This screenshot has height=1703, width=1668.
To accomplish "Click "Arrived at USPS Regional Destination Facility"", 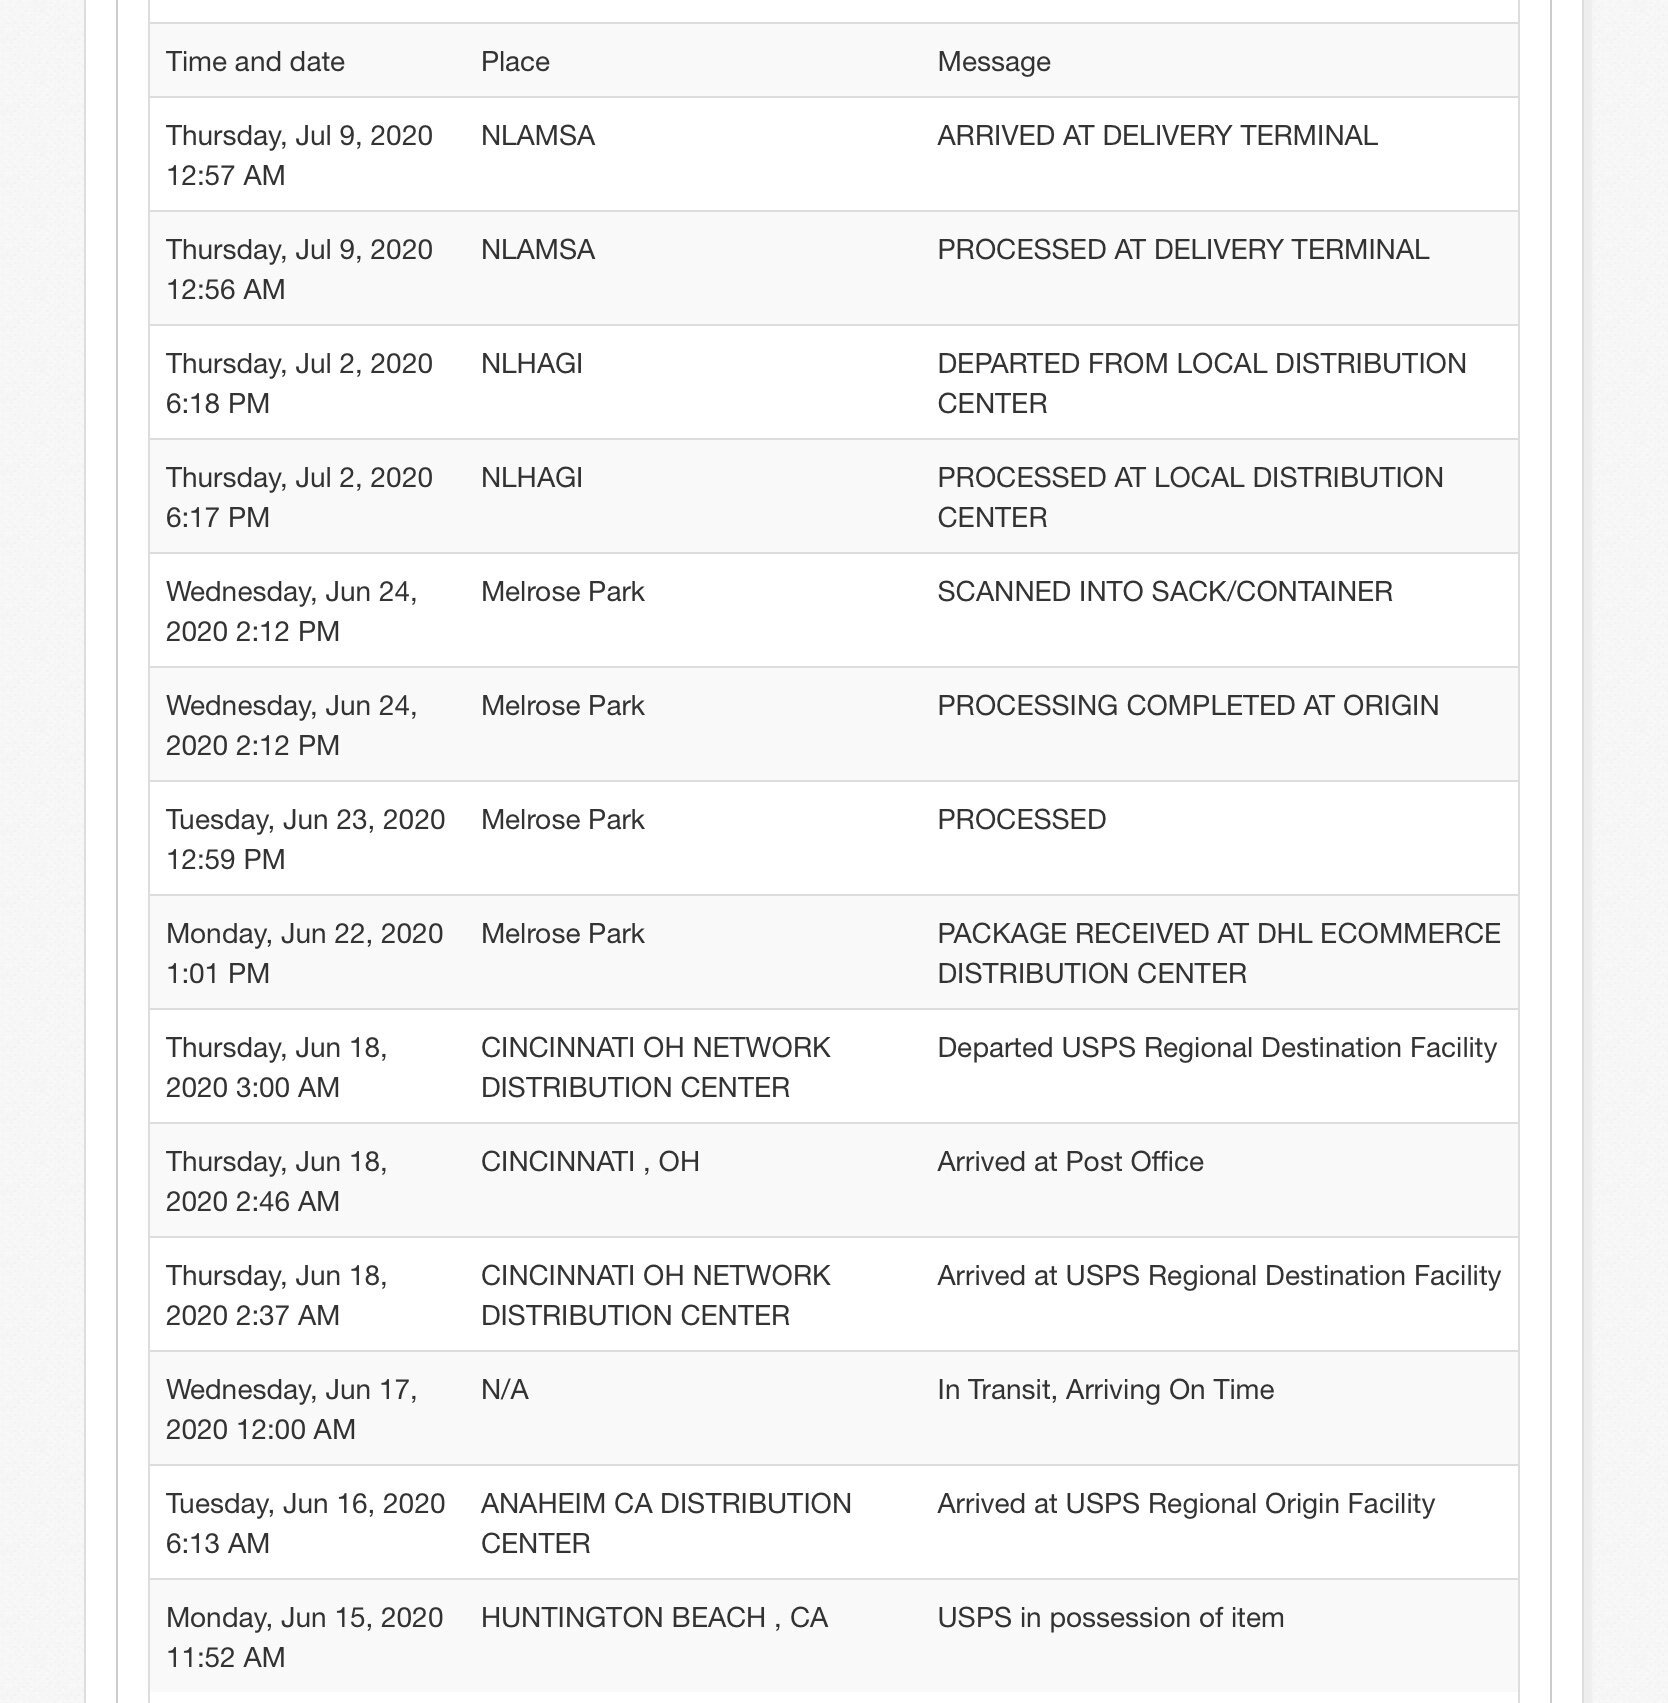I will coord(1219,1276).
